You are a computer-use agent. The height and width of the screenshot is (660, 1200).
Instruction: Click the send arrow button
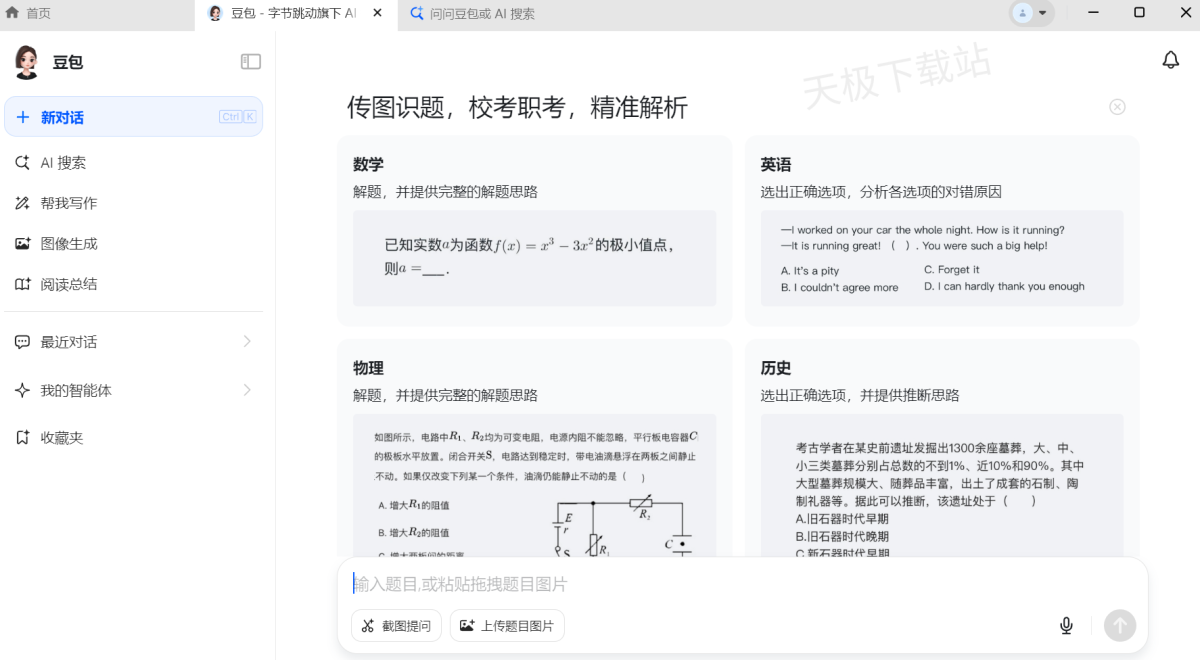(1120, 626)
